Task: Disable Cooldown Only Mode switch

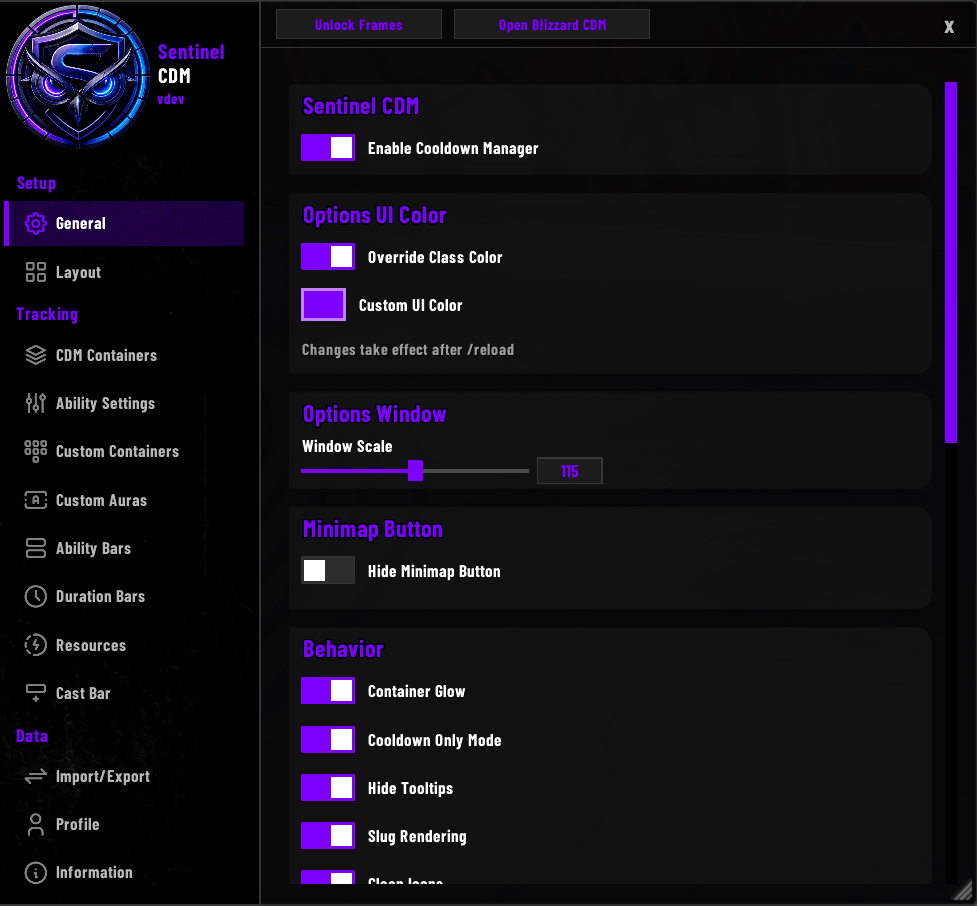Action: pos(328,740)
